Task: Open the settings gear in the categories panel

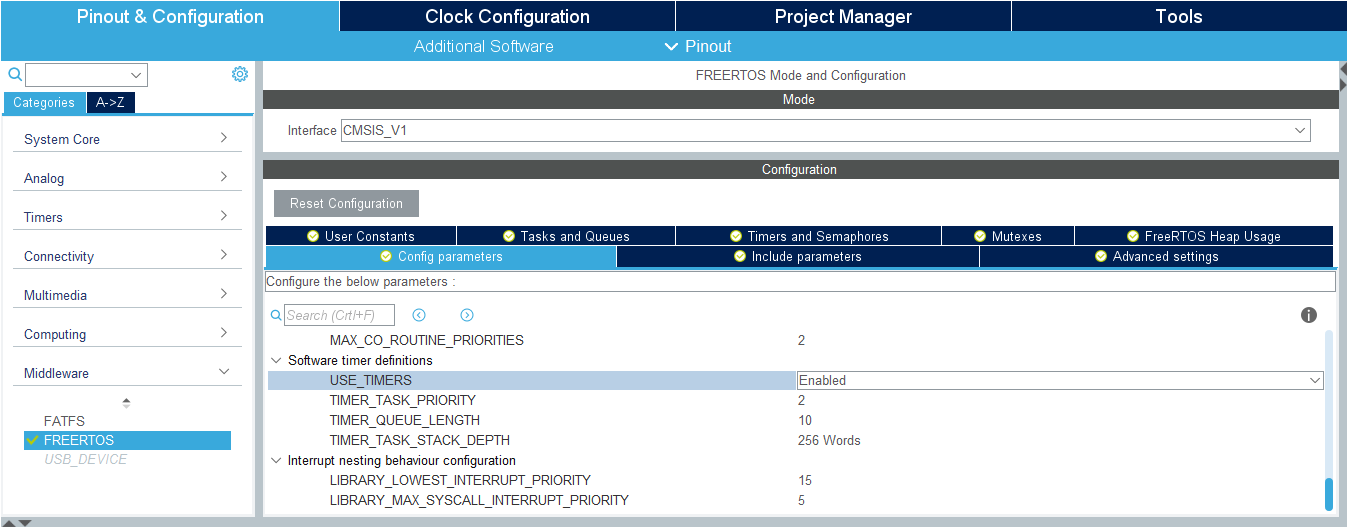Action: click(x=240, y=74)
